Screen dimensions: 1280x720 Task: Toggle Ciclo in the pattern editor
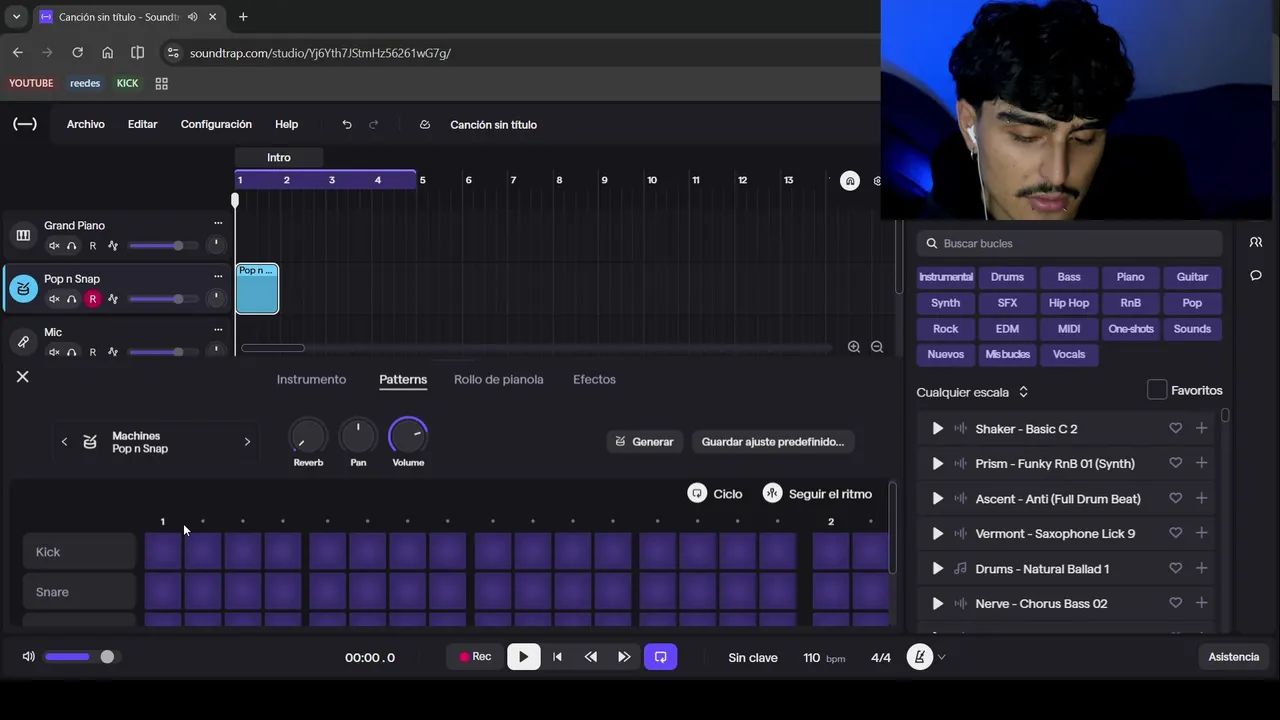(716, 494)
